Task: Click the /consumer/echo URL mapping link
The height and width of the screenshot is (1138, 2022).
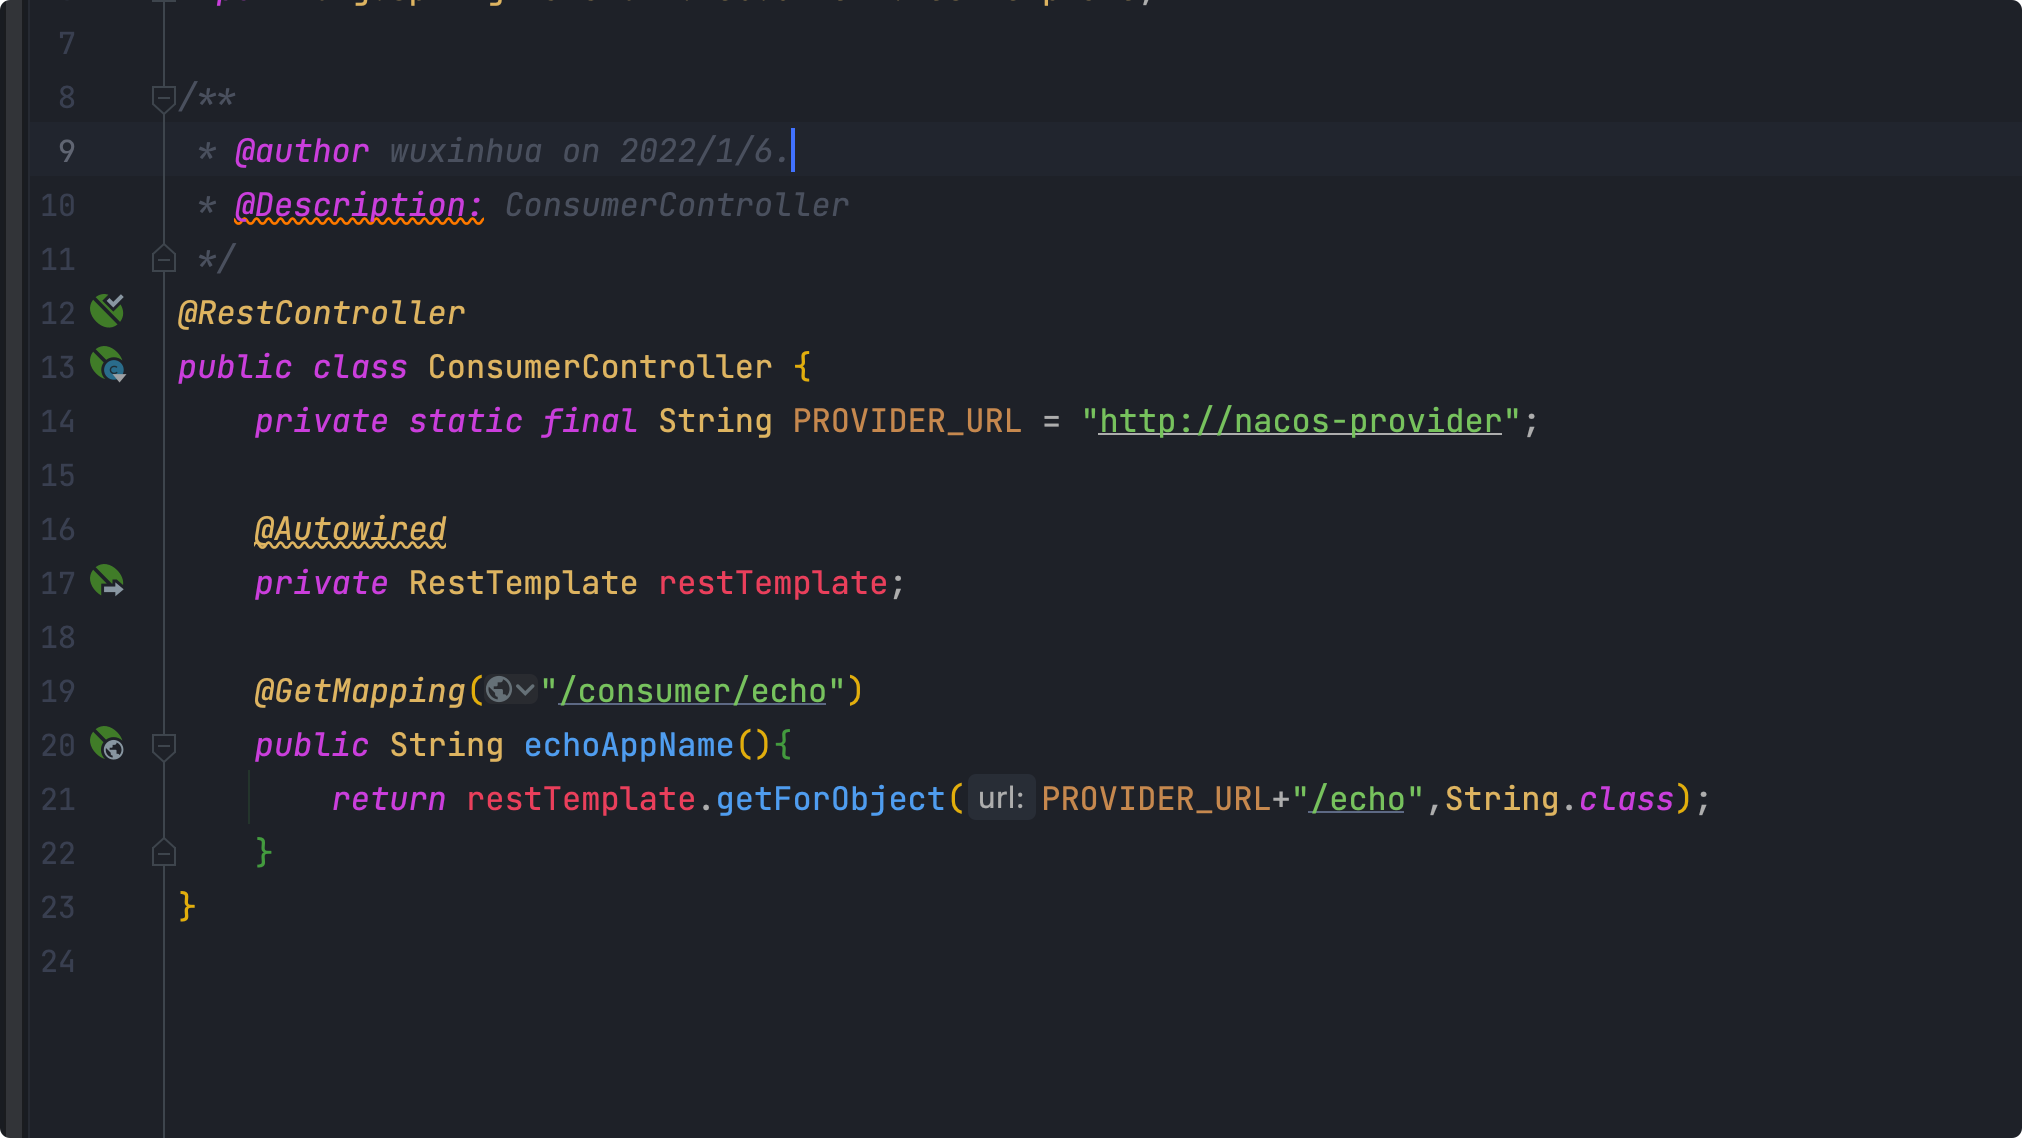Action: pos(692,691)
